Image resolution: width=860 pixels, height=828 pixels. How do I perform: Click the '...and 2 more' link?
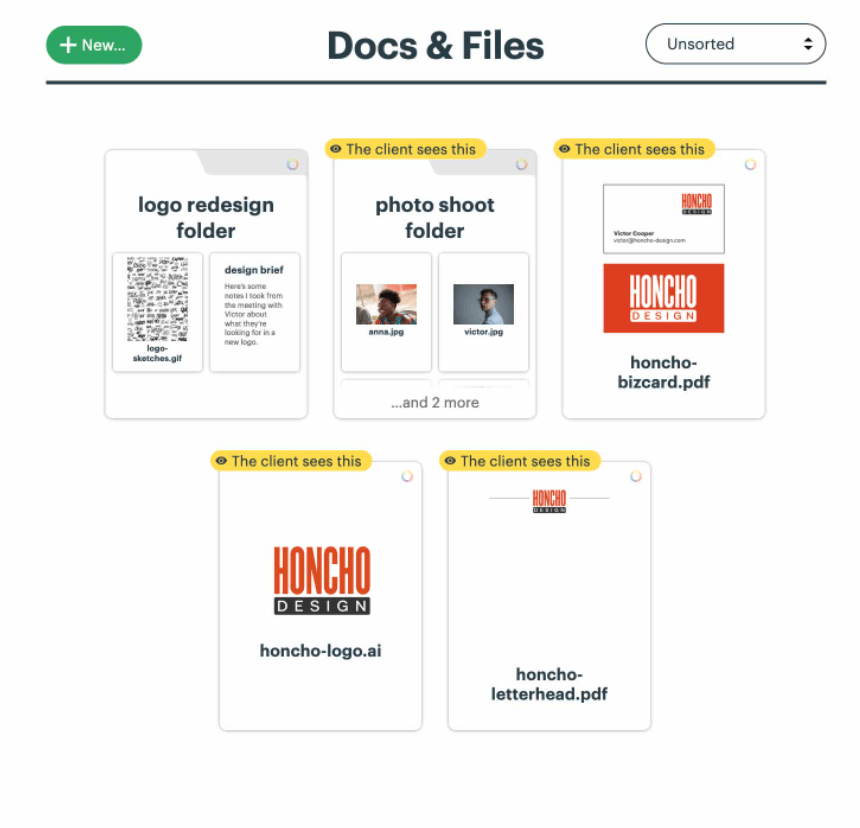[434, 402]
